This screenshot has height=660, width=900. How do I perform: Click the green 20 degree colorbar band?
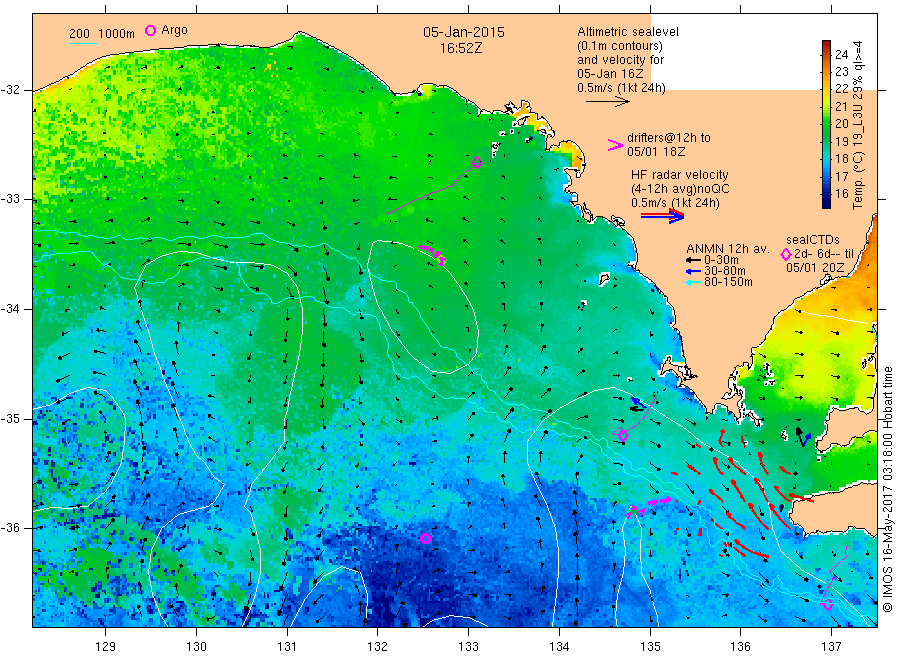click(827, 124)
